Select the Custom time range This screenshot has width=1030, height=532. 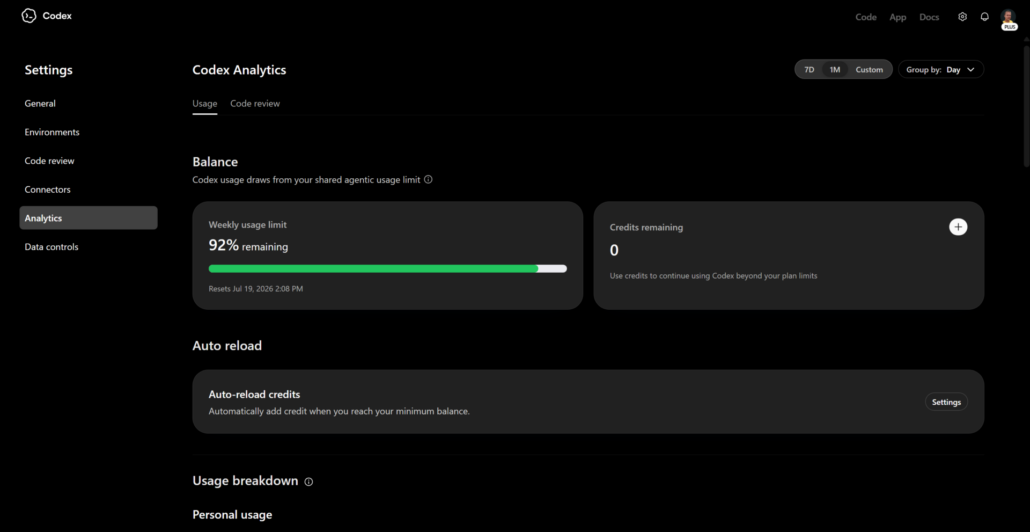click(x=869, y=70)
